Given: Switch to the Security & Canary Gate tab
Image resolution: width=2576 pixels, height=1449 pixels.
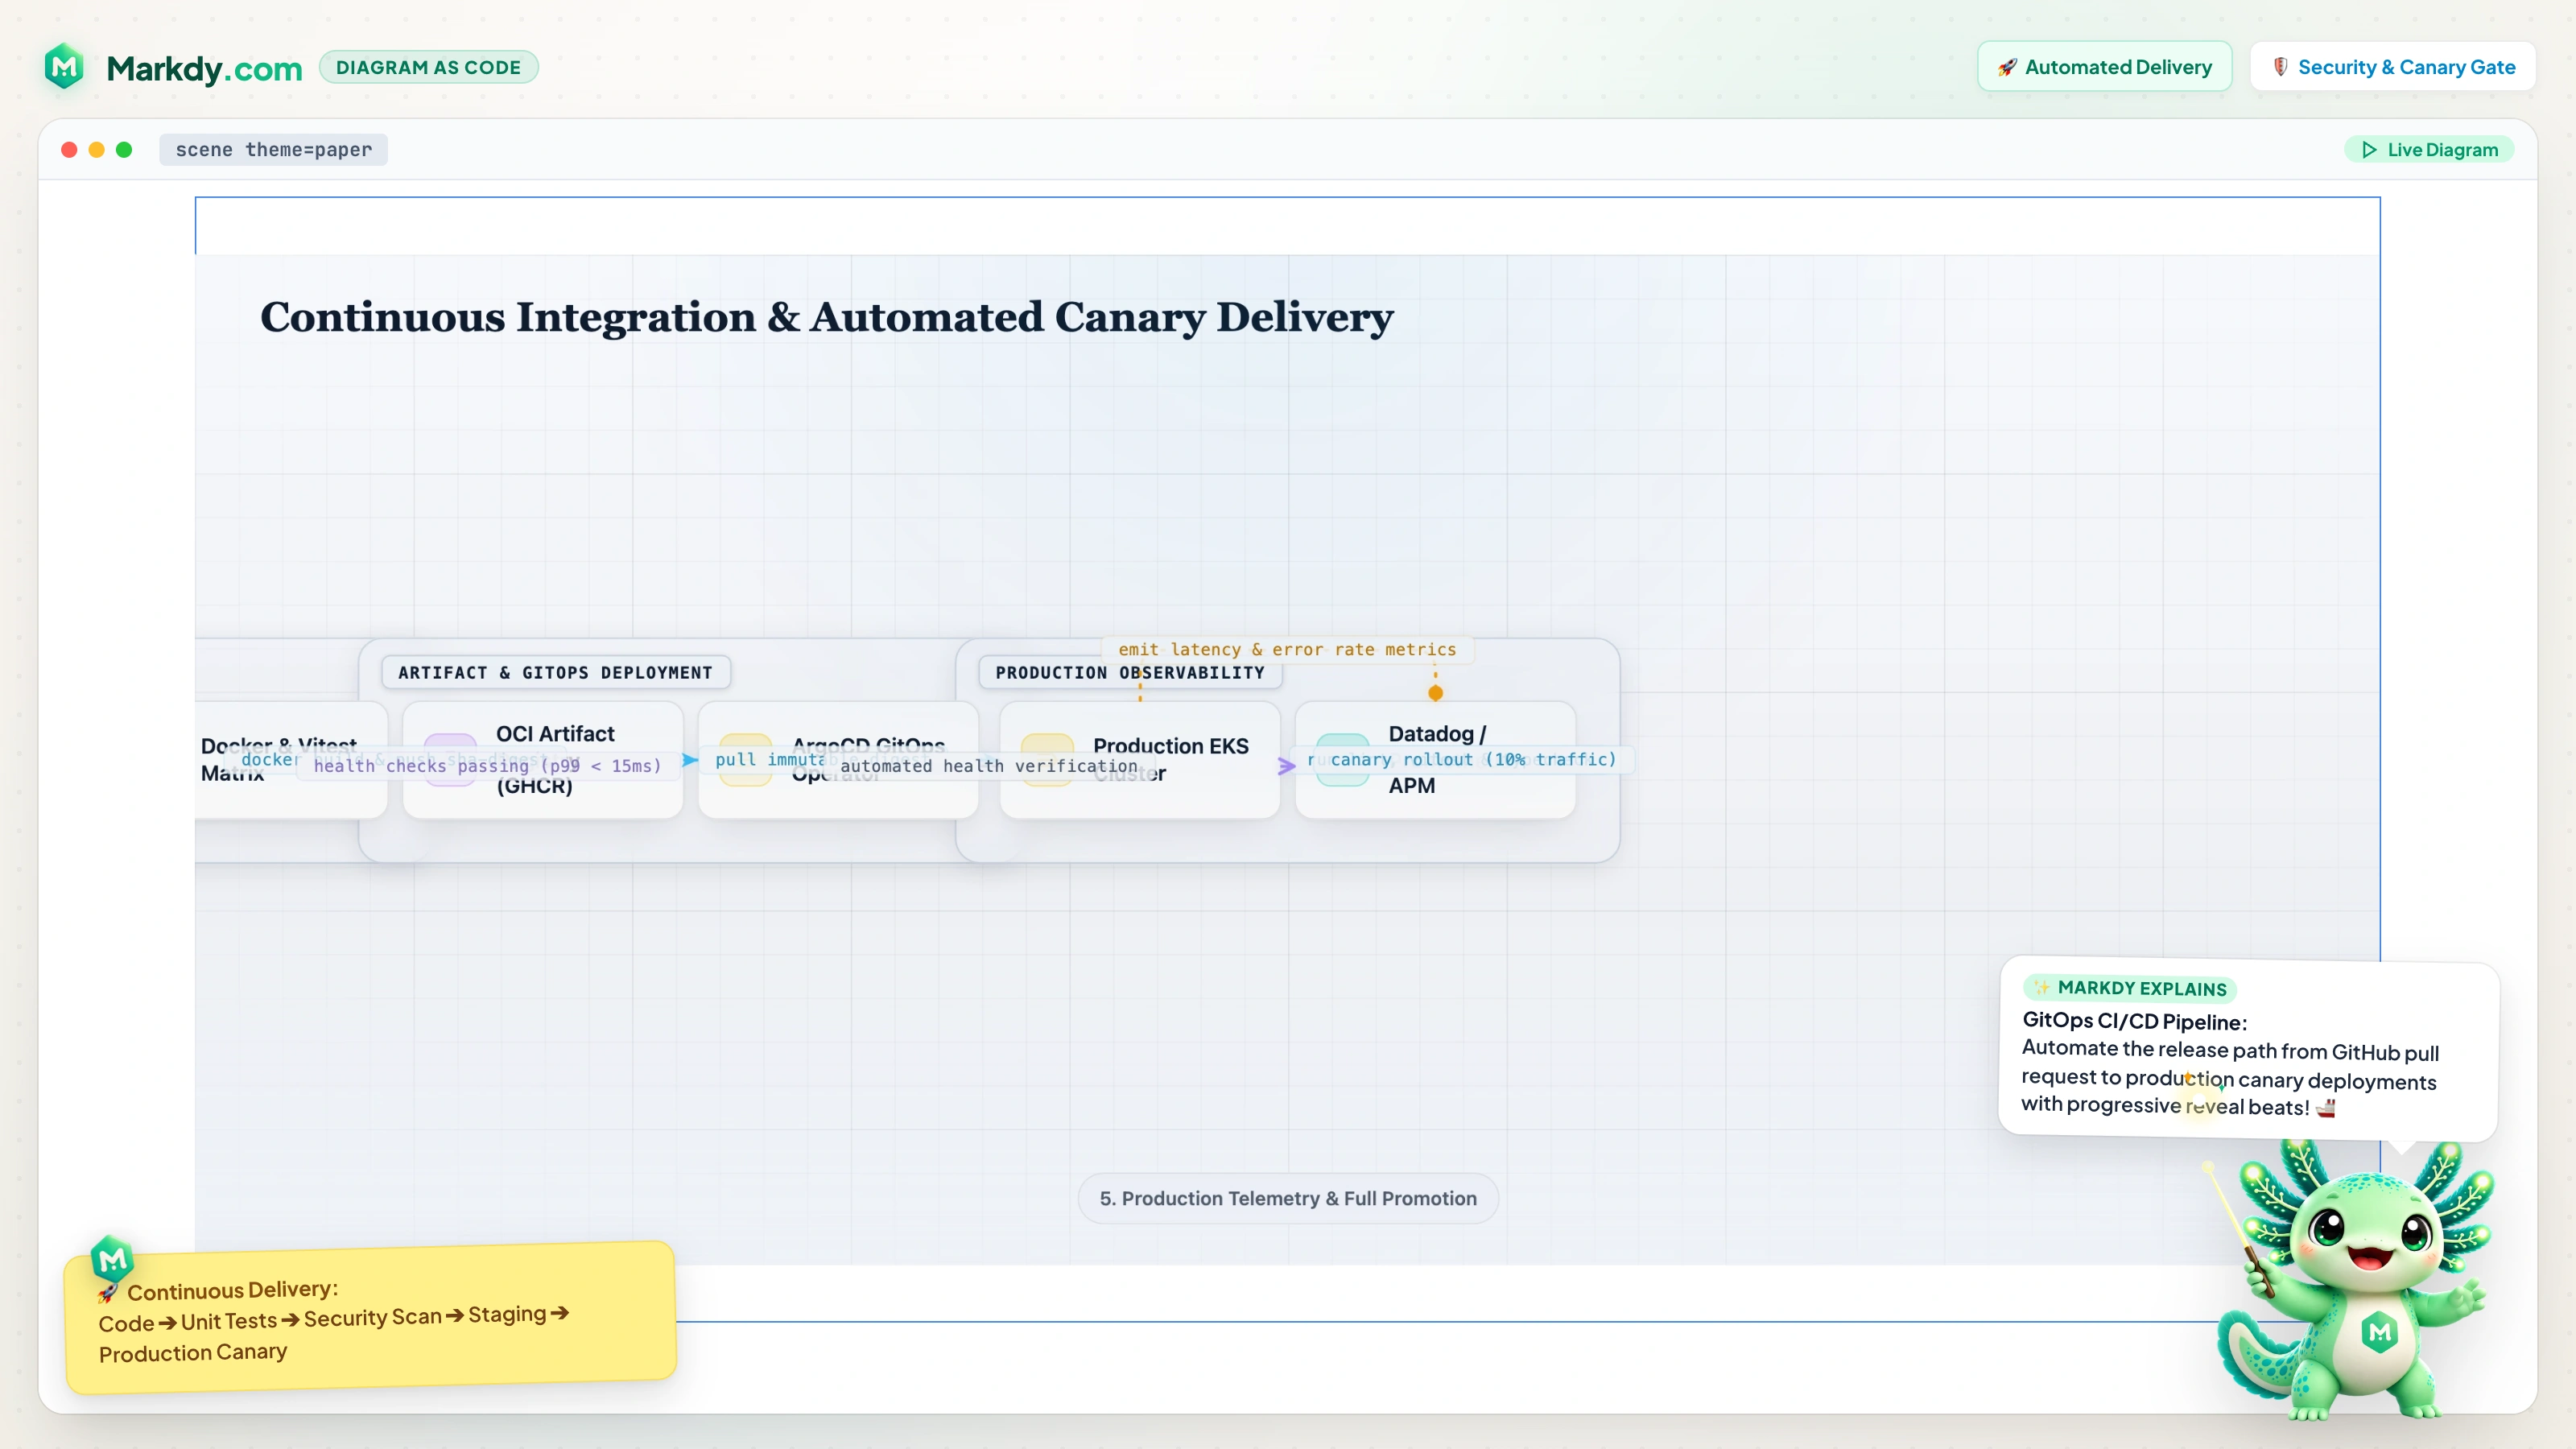Looking at the screenshot, I should (x=2392, y=67).
